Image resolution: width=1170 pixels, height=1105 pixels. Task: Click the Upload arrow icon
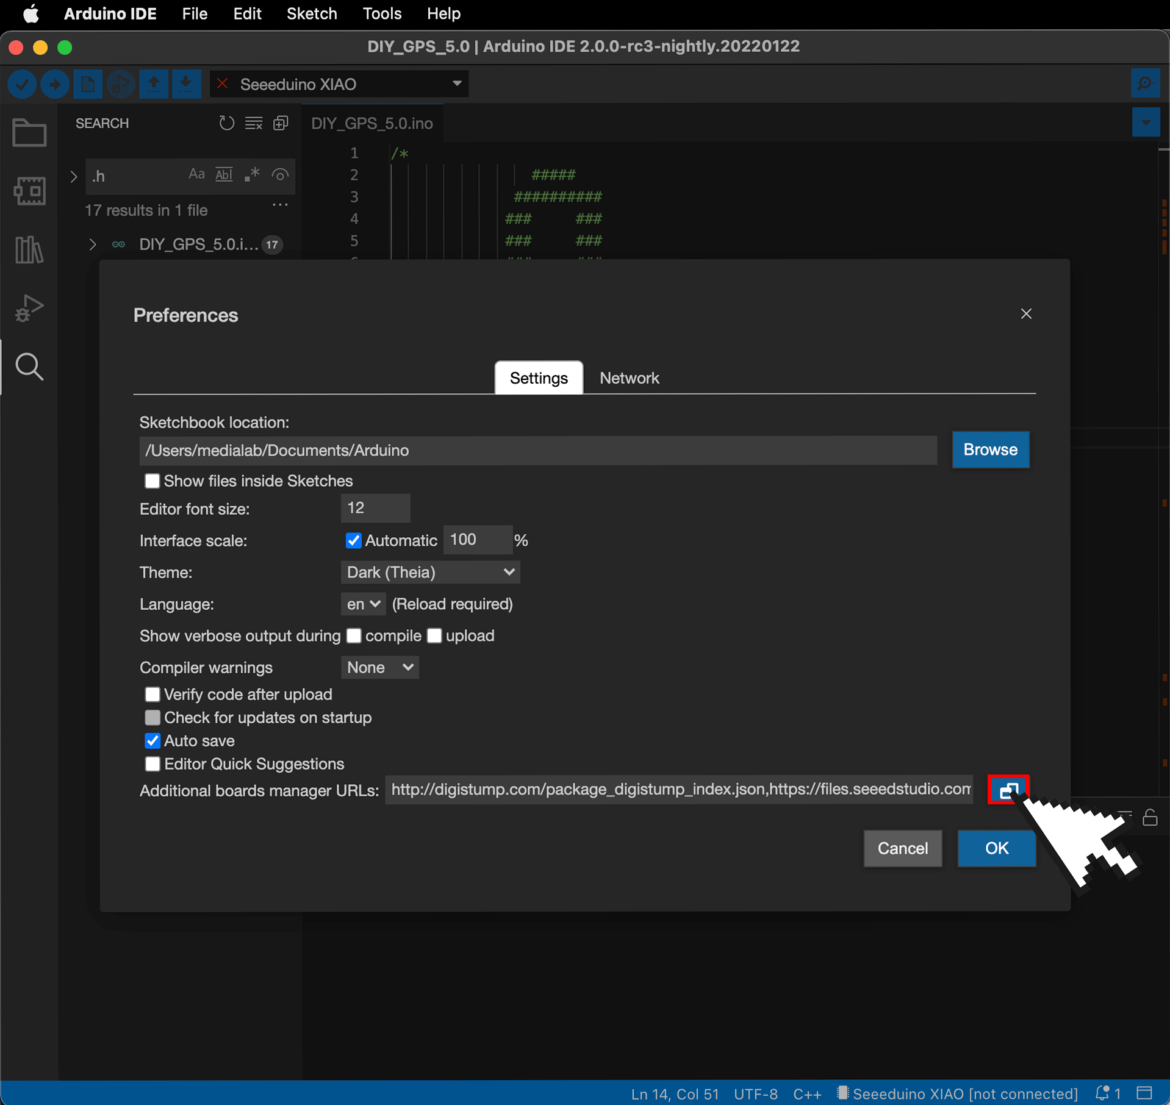[55, 85]
